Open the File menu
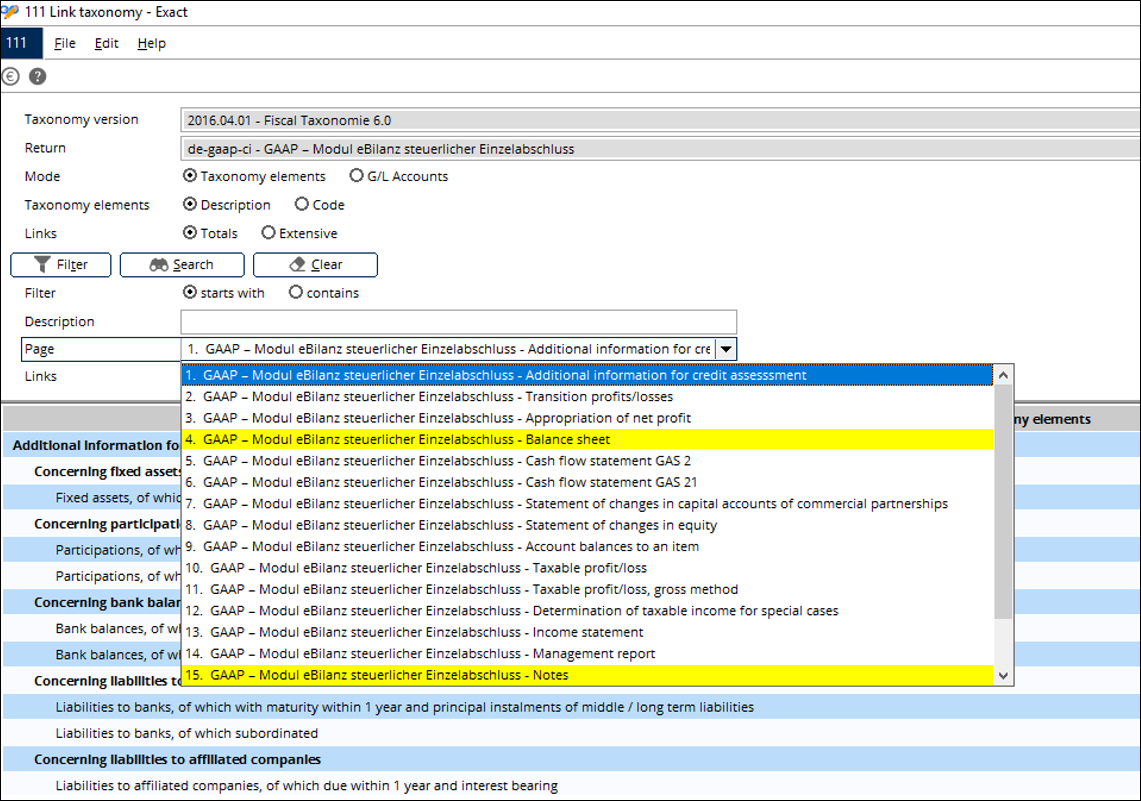This screenshot has height=801, width=1141. pyautogui.click(x=65, y=44)
